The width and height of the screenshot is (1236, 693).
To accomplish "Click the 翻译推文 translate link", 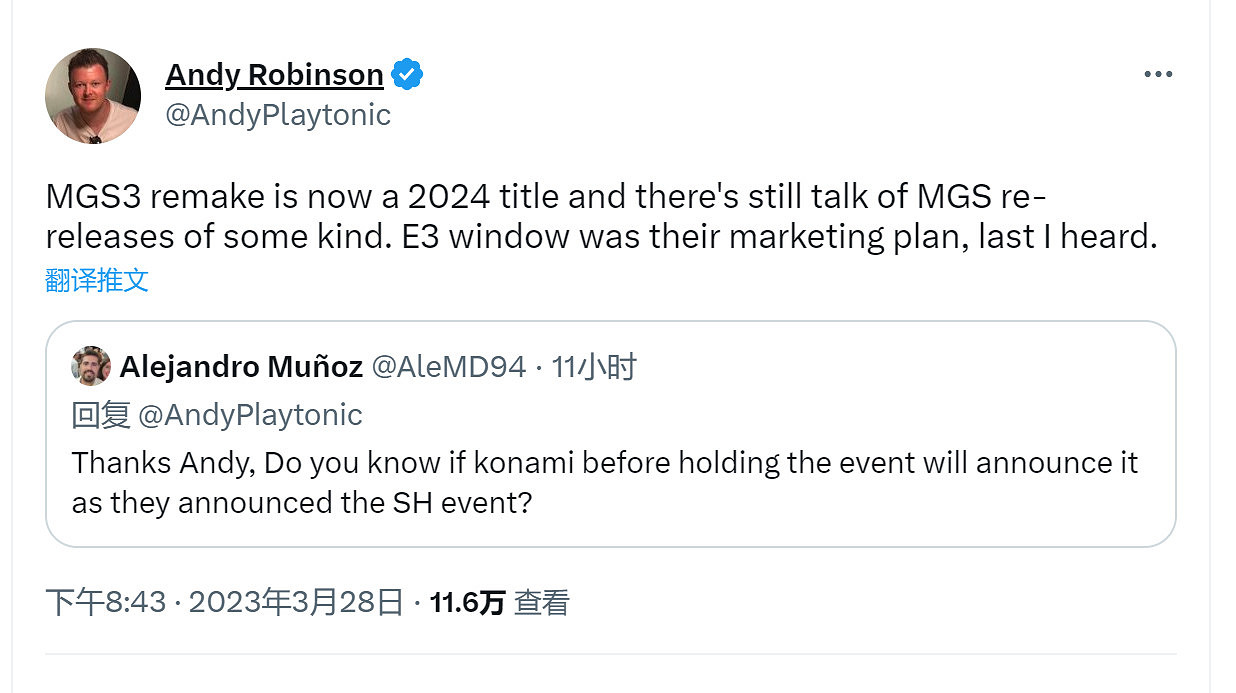I will coord(97,280).
